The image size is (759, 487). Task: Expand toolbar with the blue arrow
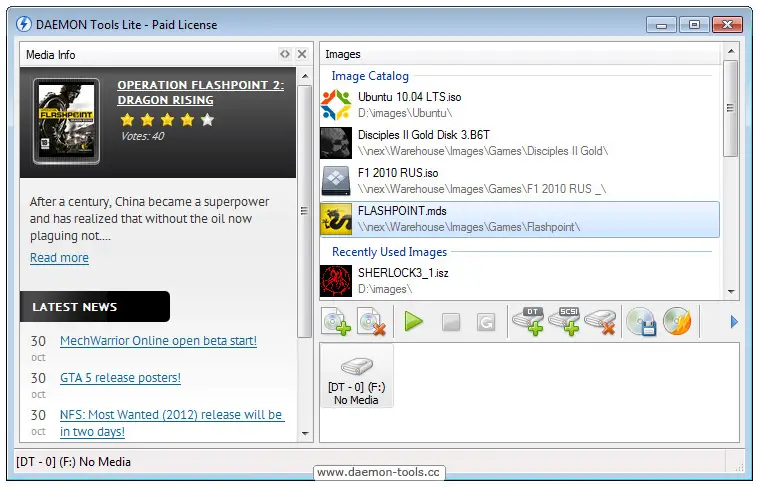(734, 321)
